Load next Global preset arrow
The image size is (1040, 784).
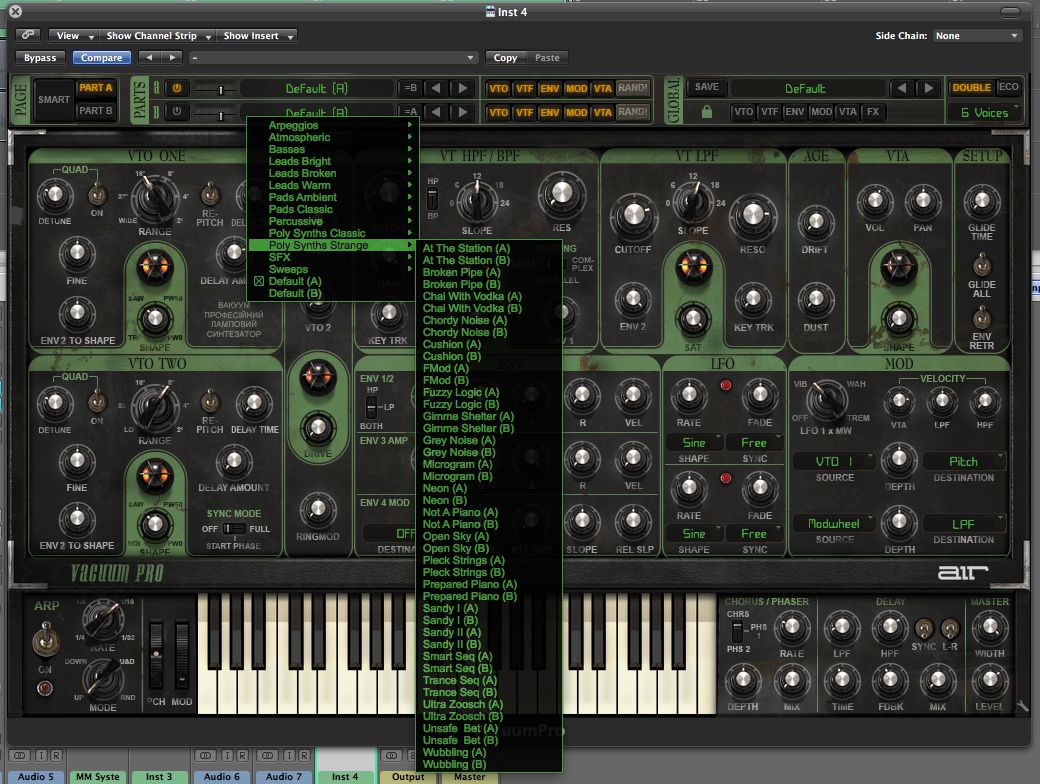pyautogui.click(x=929, y=88)
